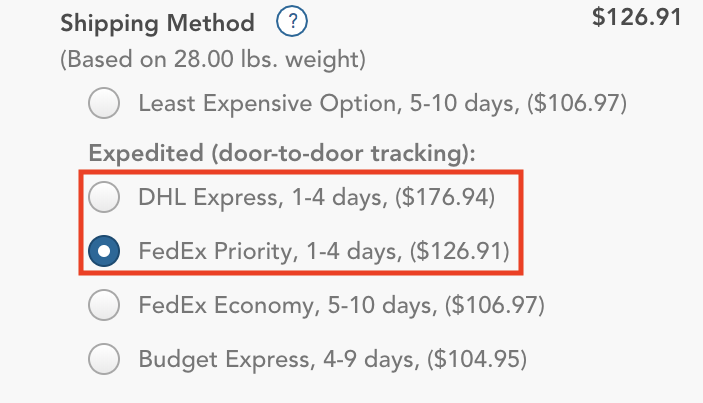Click the 'Expedited (door-to-door tracking)' heading

point(282,153)
